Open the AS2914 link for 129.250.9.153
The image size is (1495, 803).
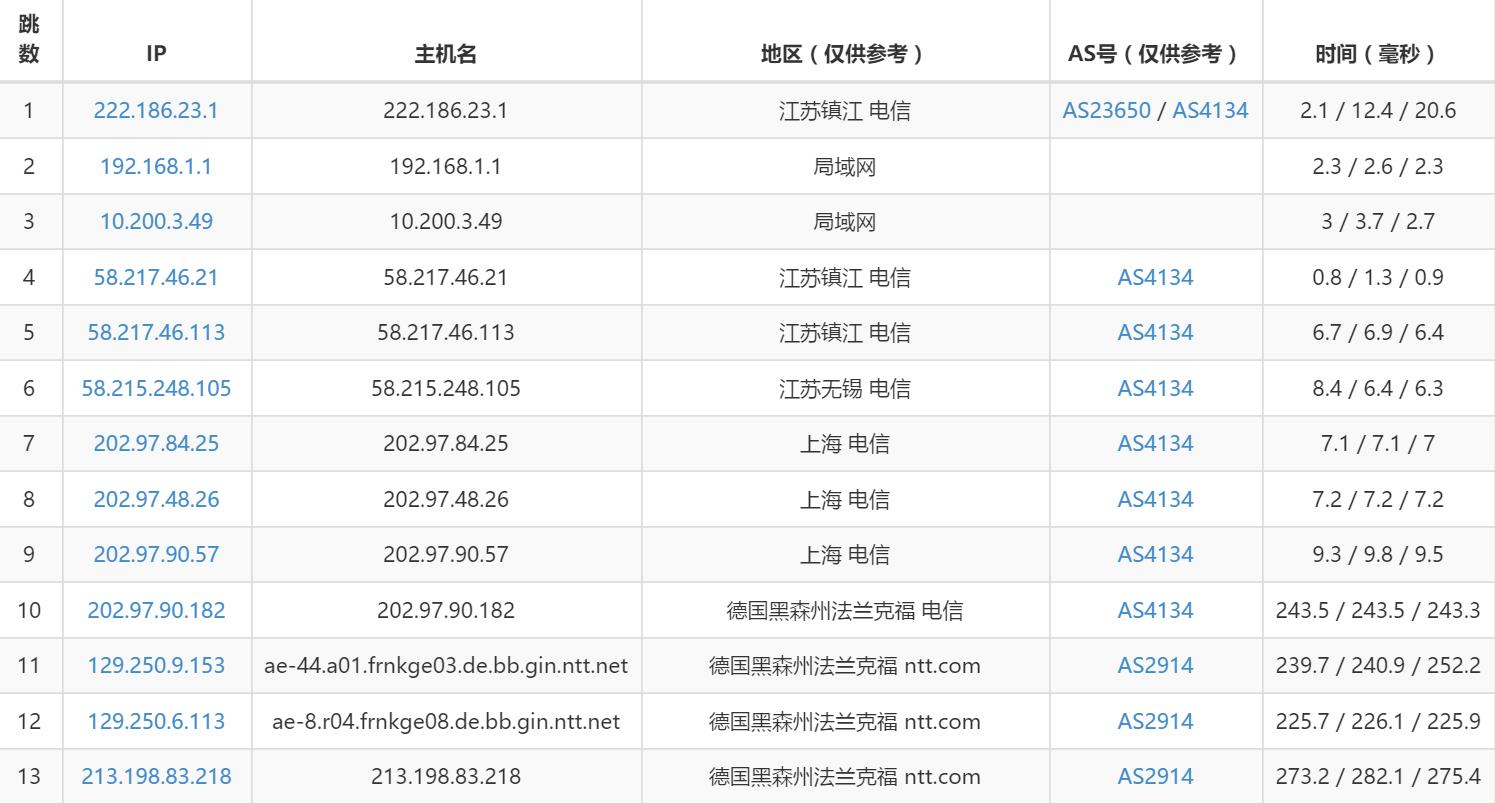[1155, 665]
